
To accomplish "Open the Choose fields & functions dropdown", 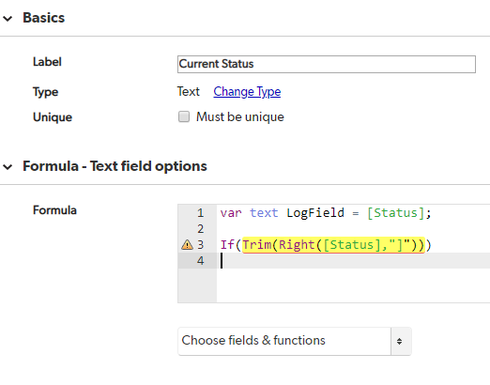I will coord(284,341).
